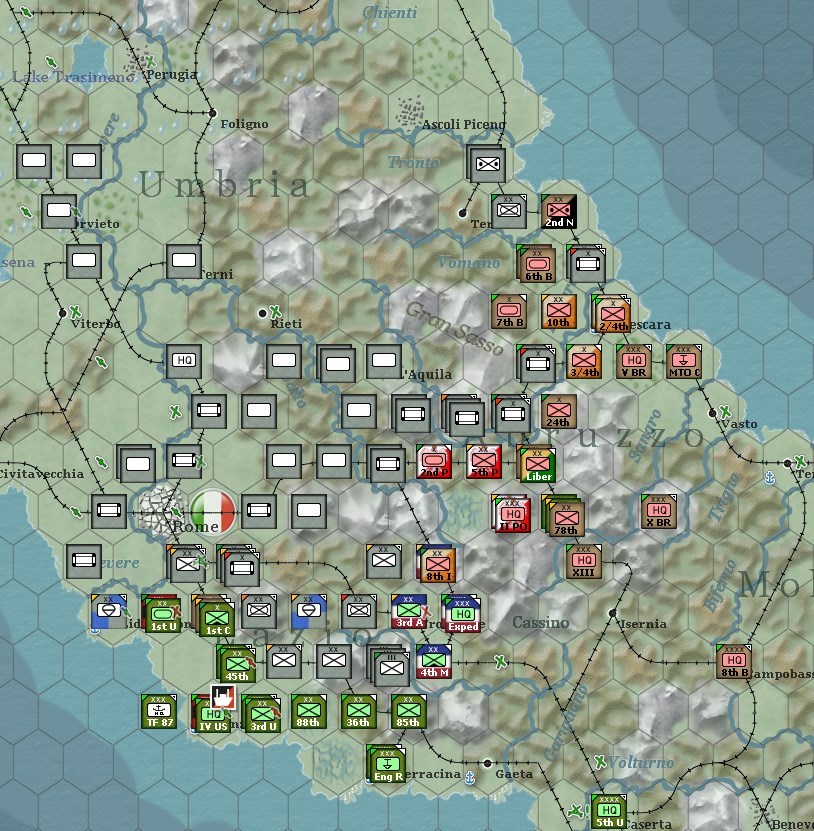This screenshot has width=814, height=831.
Task: Select the gray German HQ counter
Action: [x=184, y=361]
